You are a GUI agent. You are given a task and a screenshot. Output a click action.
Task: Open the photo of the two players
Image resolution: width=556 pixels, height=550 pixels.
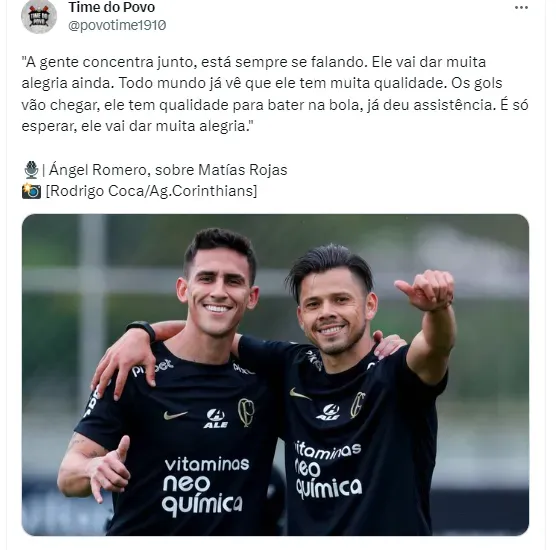tap(275, 374)
